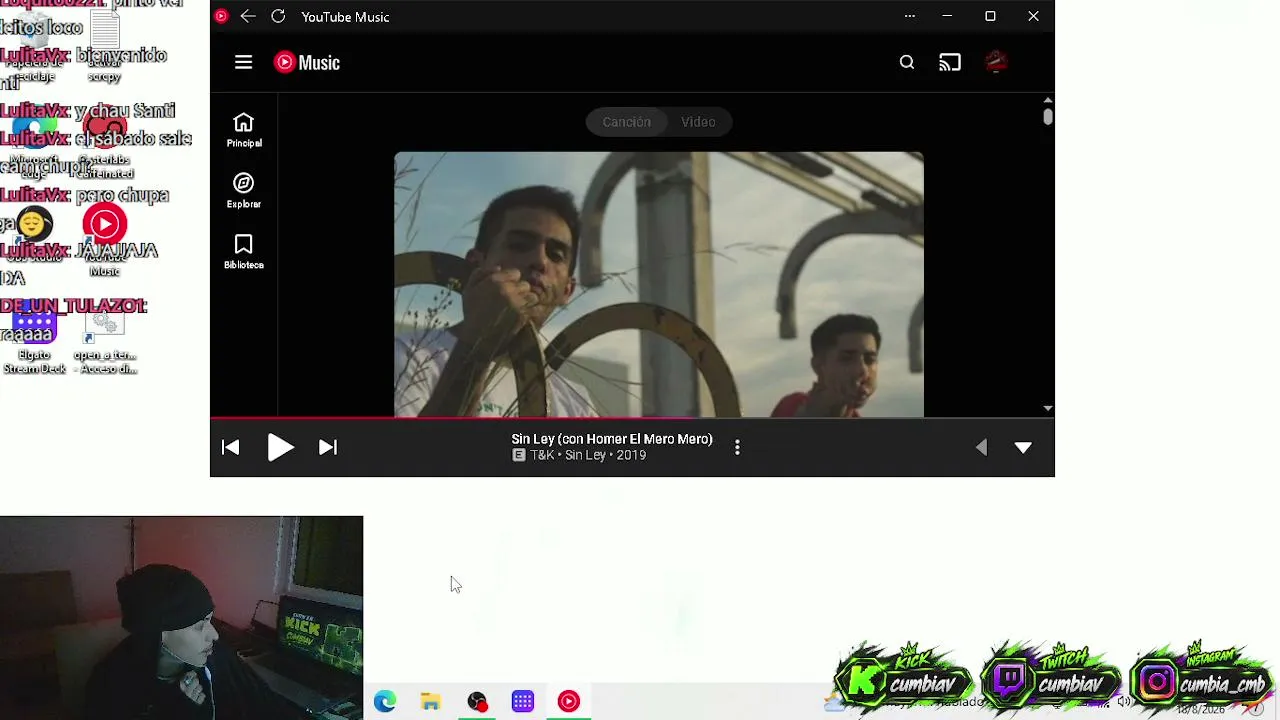1280x720 pixels.
Task: Reload the YouTube Music app
Action: (x=278, y=16)
